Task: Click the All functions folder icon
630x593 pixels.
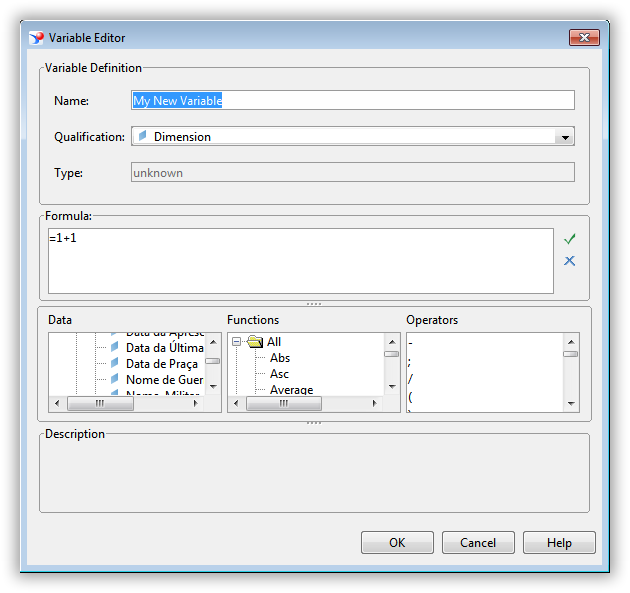Action: [255, 342]
